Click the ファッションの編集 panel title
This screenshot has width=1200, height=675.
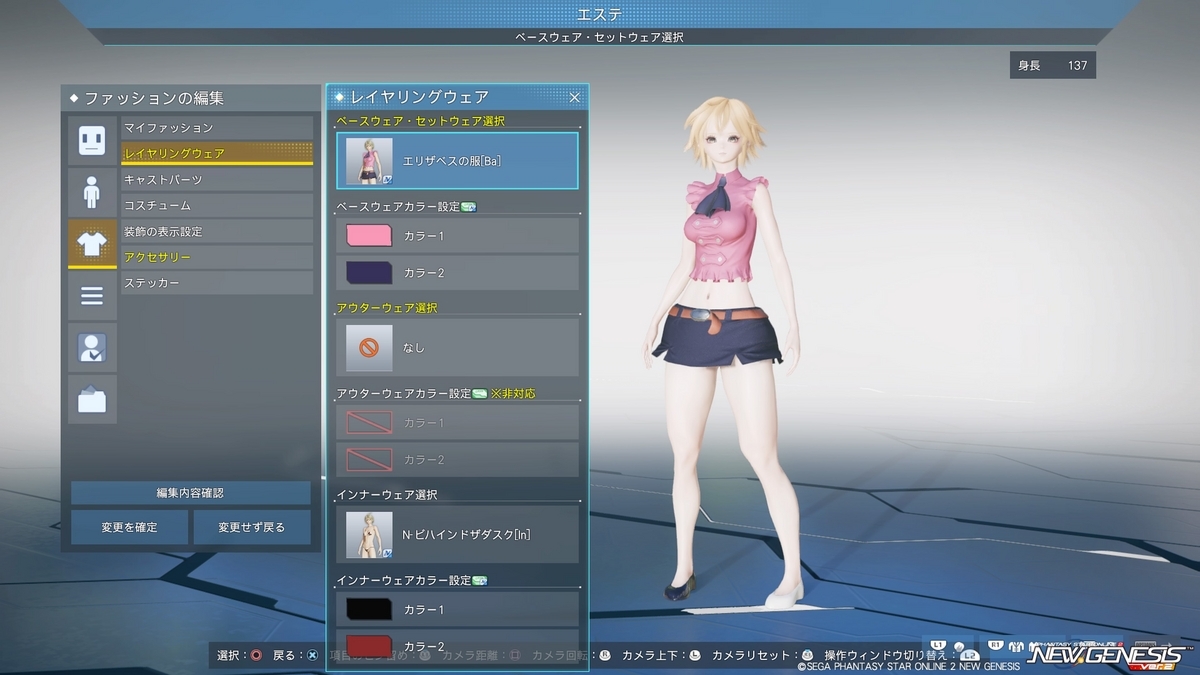pyautogui.click(x=154, y=98)
